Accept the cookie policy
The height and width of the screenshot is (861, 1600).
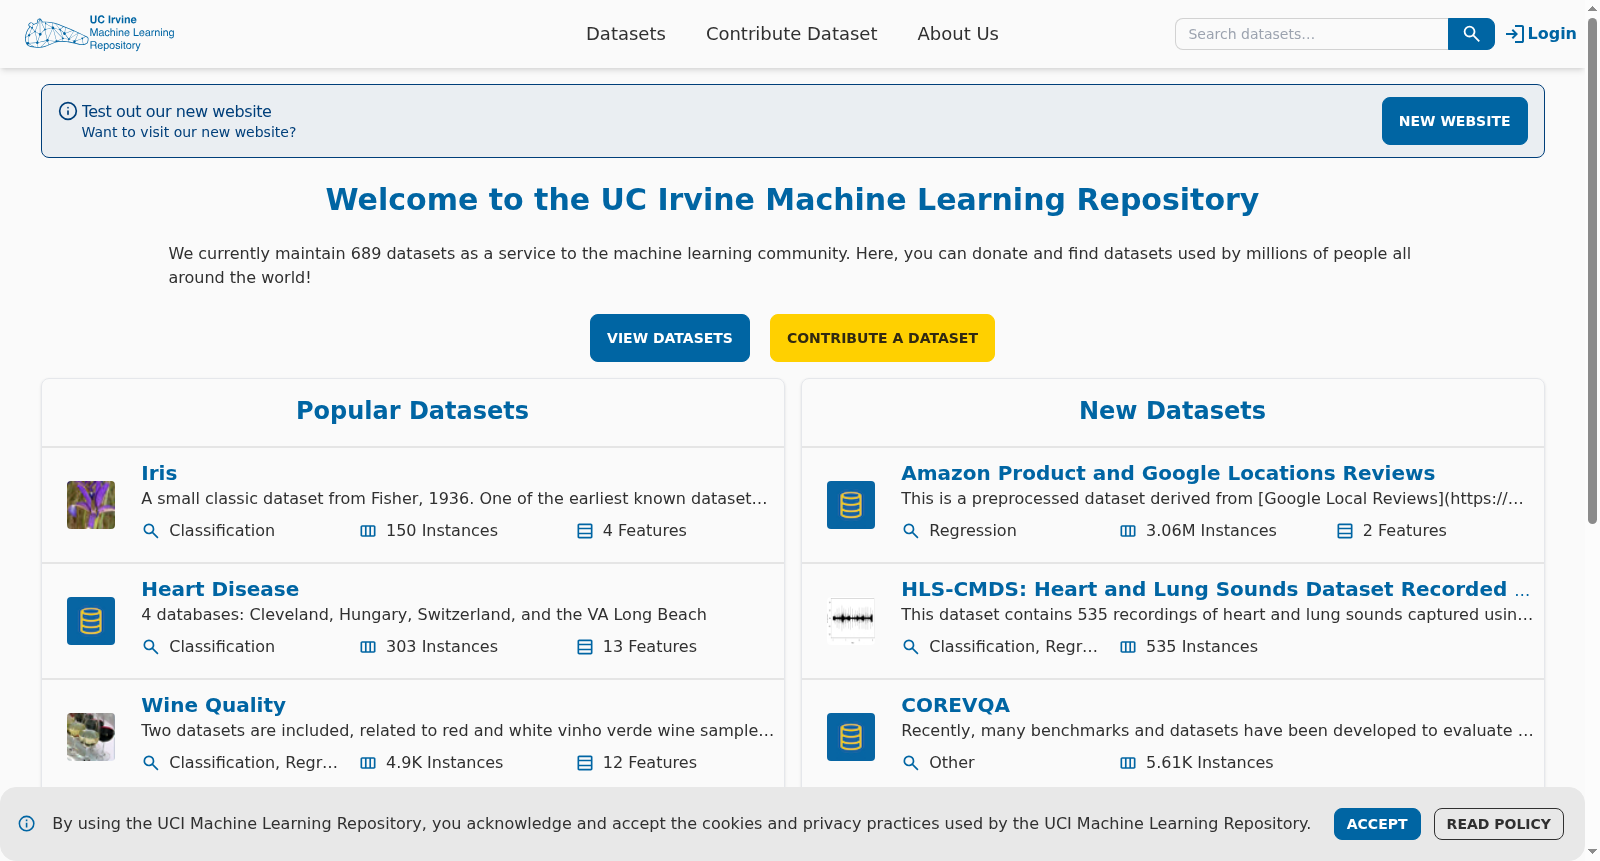click(1377, 824)
